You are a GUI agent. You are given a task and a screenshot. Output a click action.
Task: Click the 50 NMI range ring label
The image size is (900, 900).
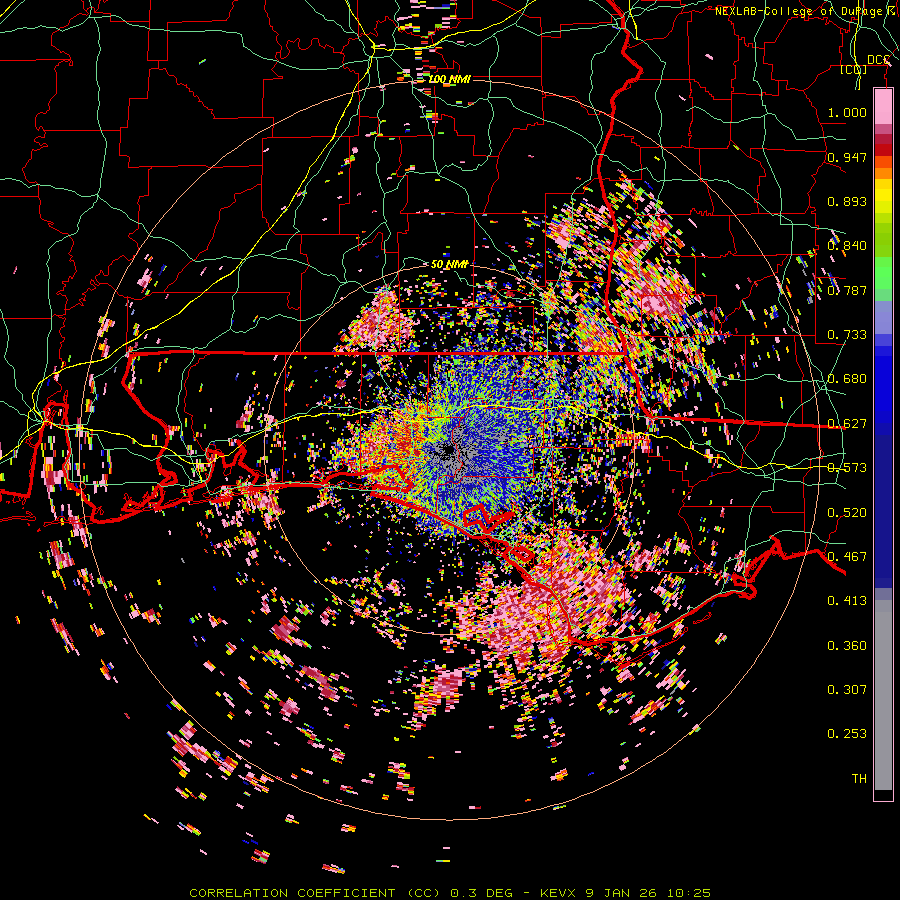click(449, 264)
